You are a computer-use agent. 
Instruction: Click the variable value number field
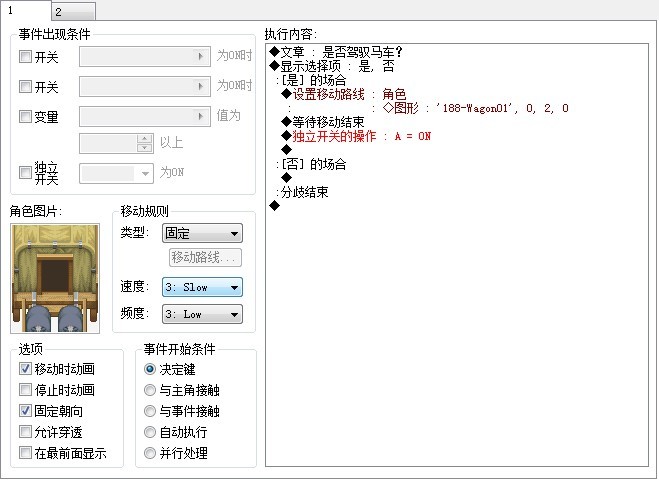(x=108, y=144)
